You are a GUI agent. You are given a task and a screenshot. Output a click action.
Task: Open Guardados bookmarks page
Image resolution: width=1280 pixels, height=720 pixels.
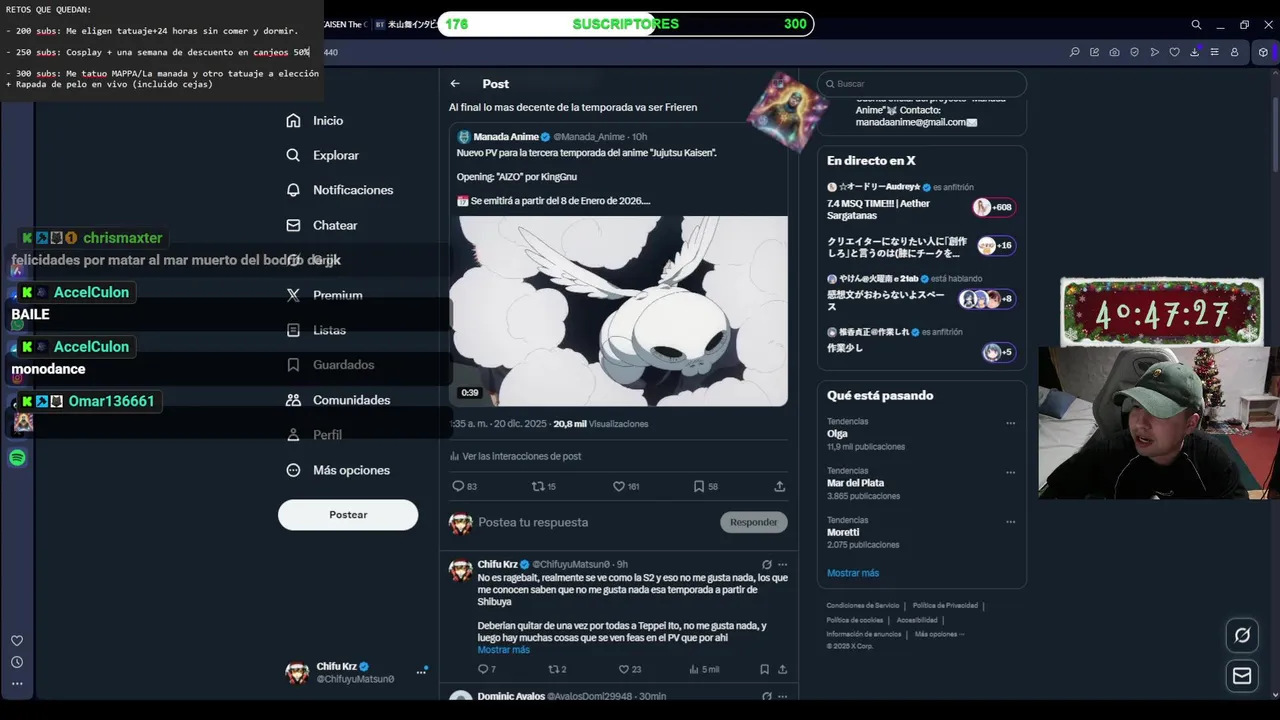(x=329, y=365)
